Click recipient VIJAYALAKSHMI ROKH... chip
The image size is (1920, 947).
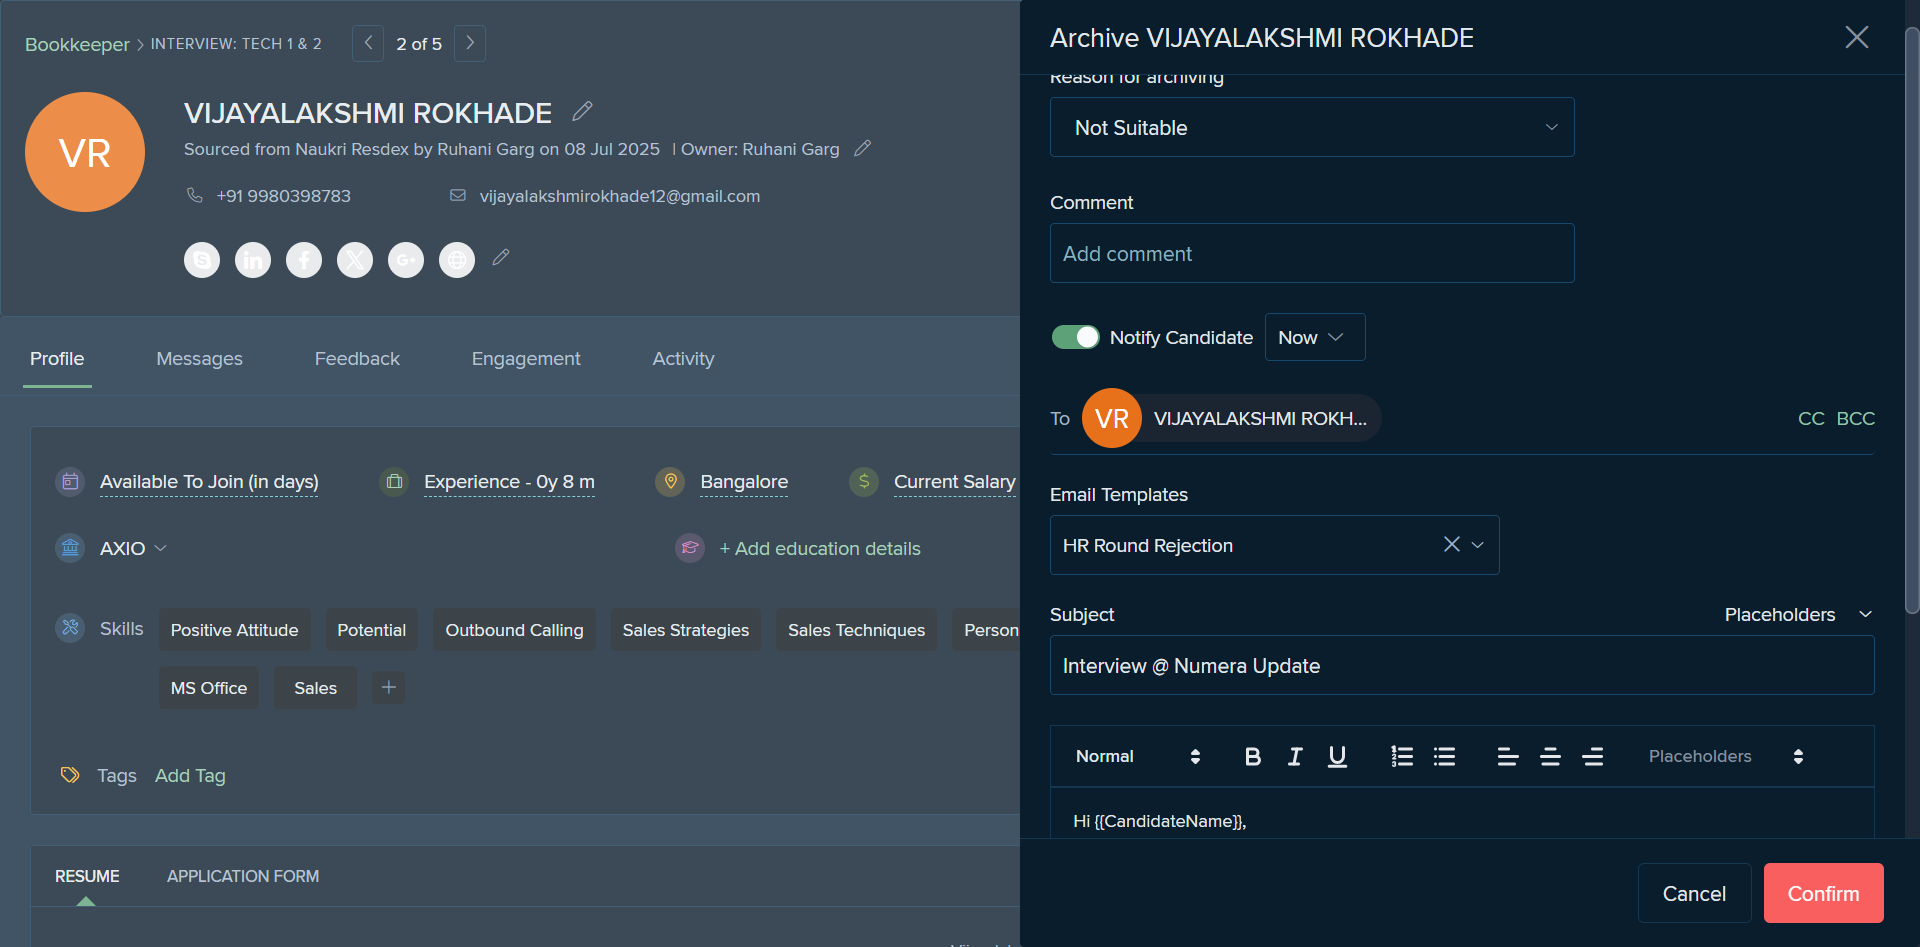(1232, 418)
